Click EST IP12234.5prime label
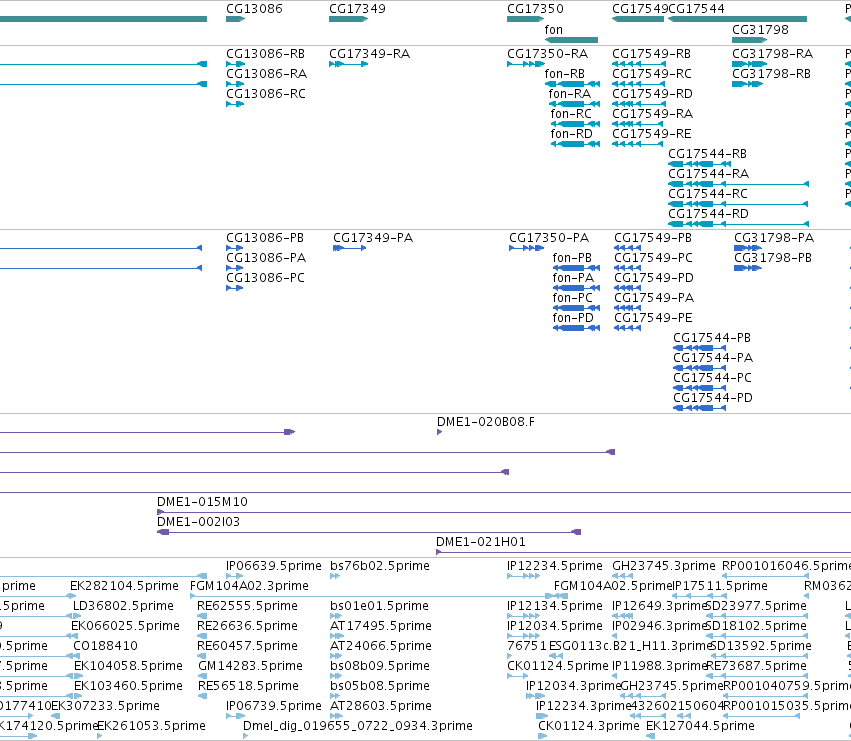Screen dimensions: 851x741 555,566
